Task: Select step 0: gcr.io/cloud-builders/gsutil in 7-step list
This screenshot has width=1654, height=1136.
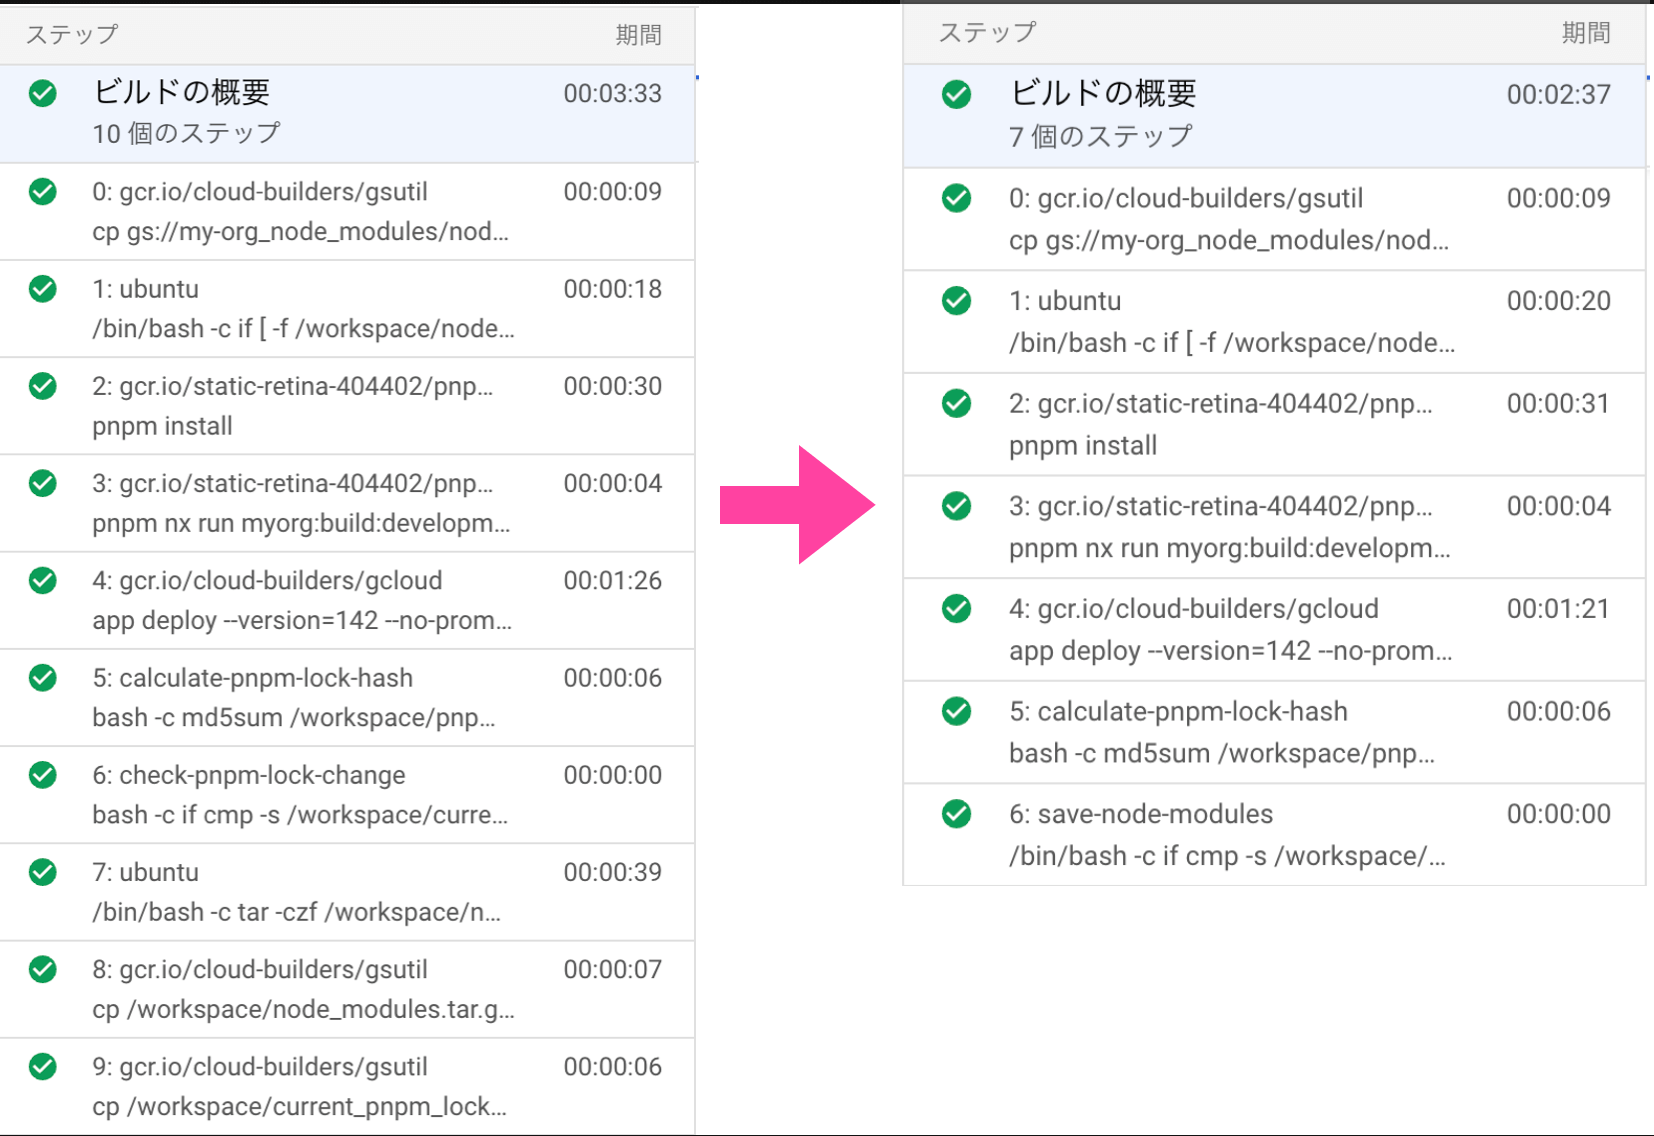Action: pos(1186,198)
